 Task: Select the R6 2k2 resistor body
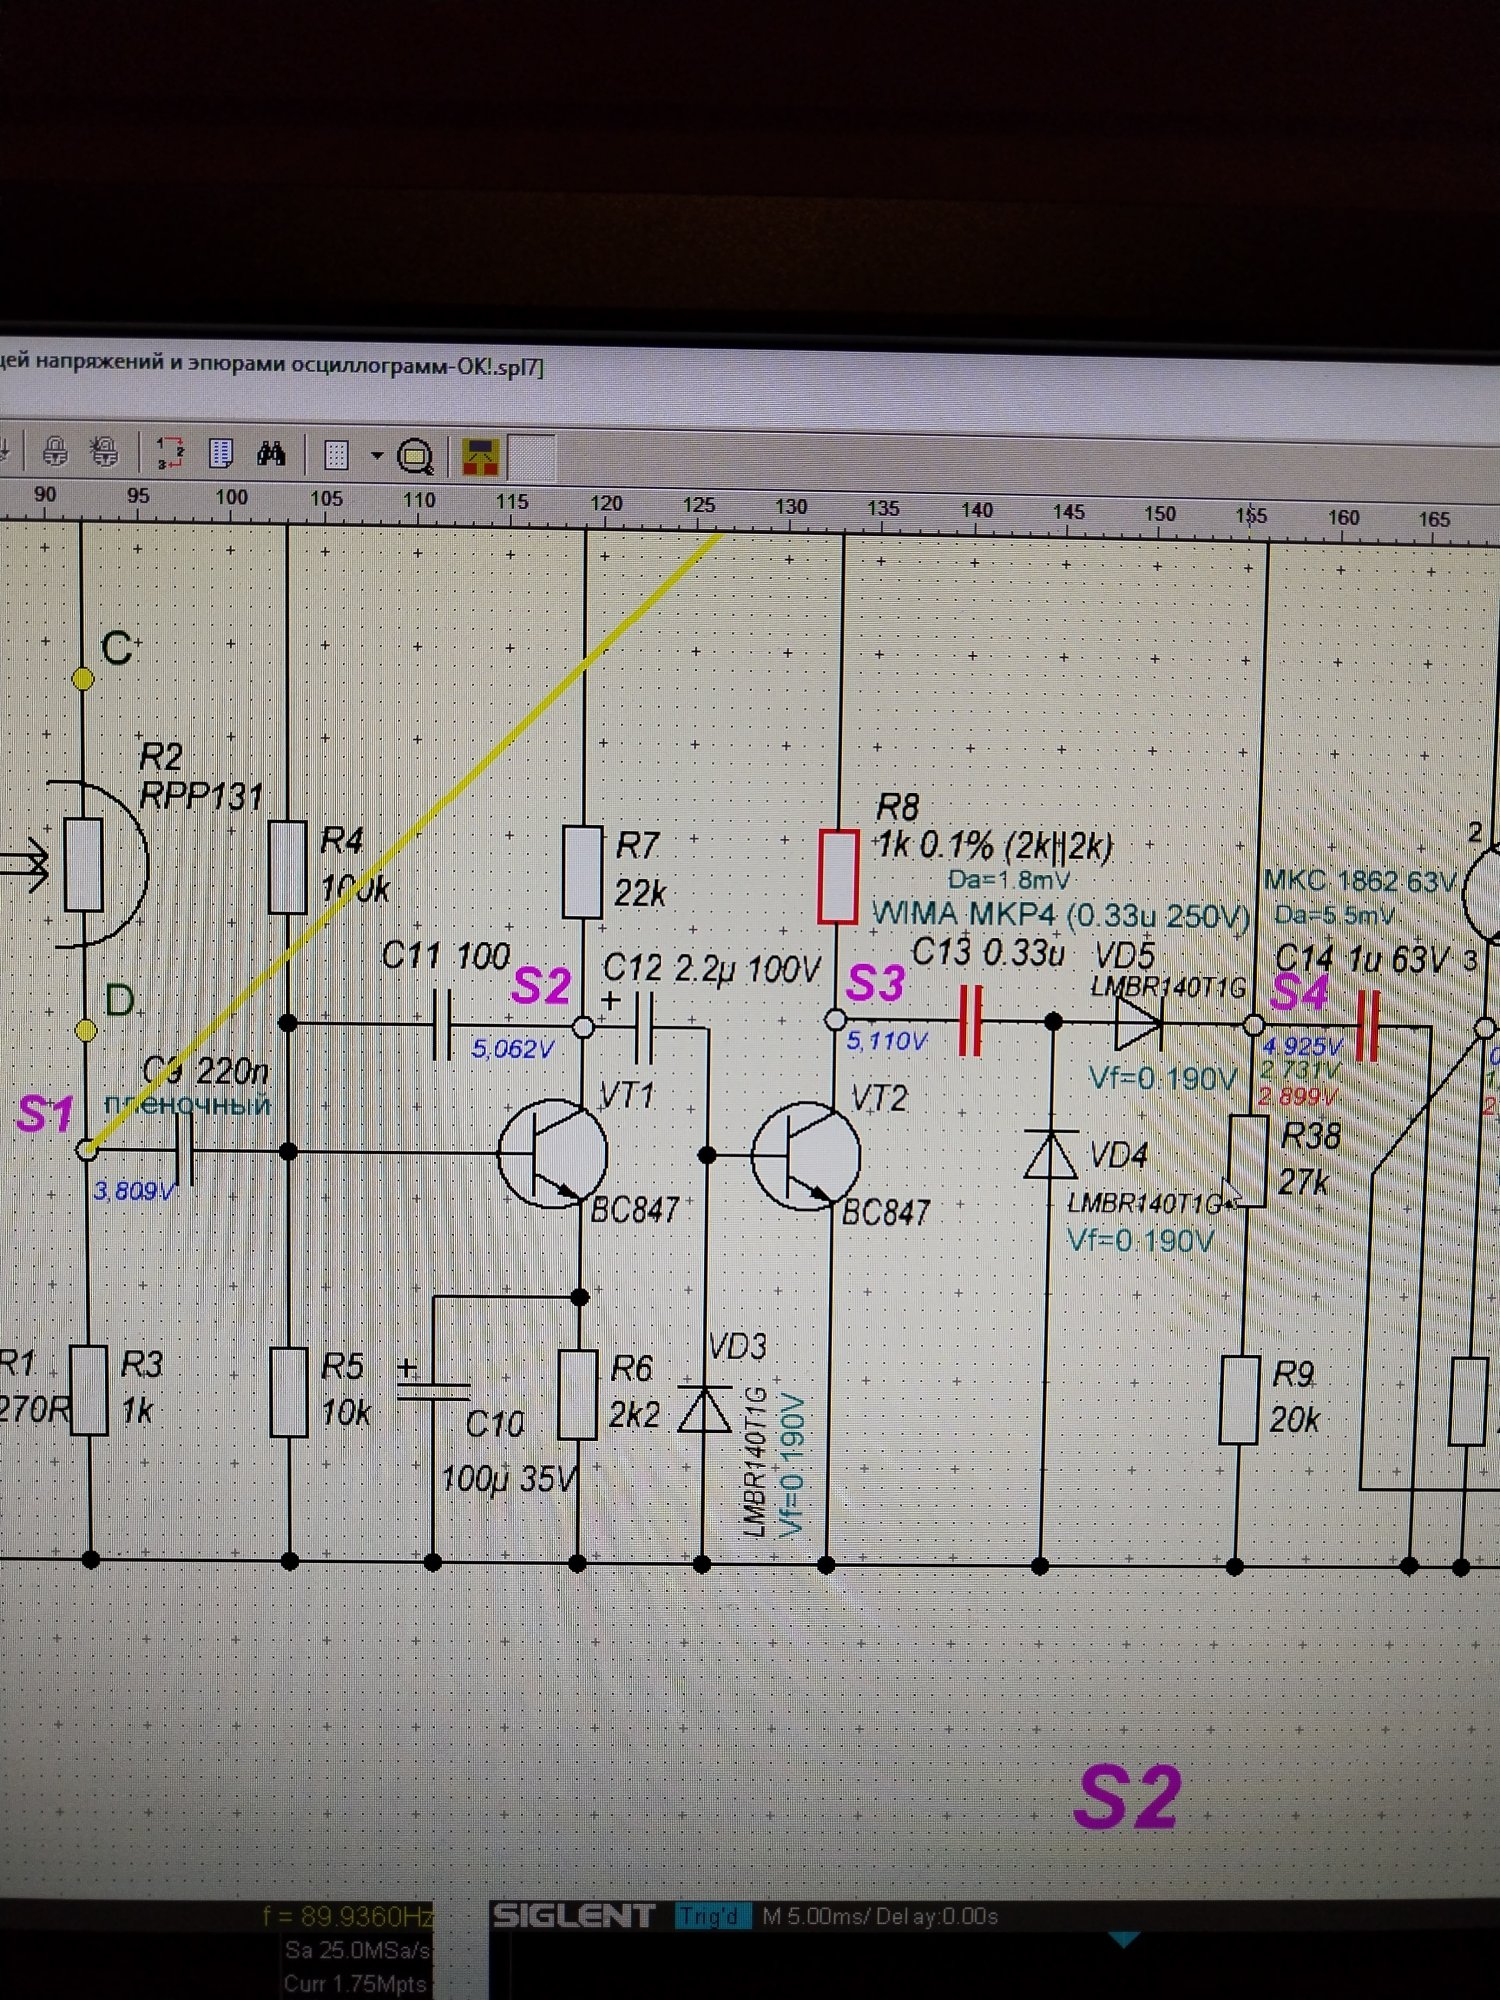[x=578, y=1395]
